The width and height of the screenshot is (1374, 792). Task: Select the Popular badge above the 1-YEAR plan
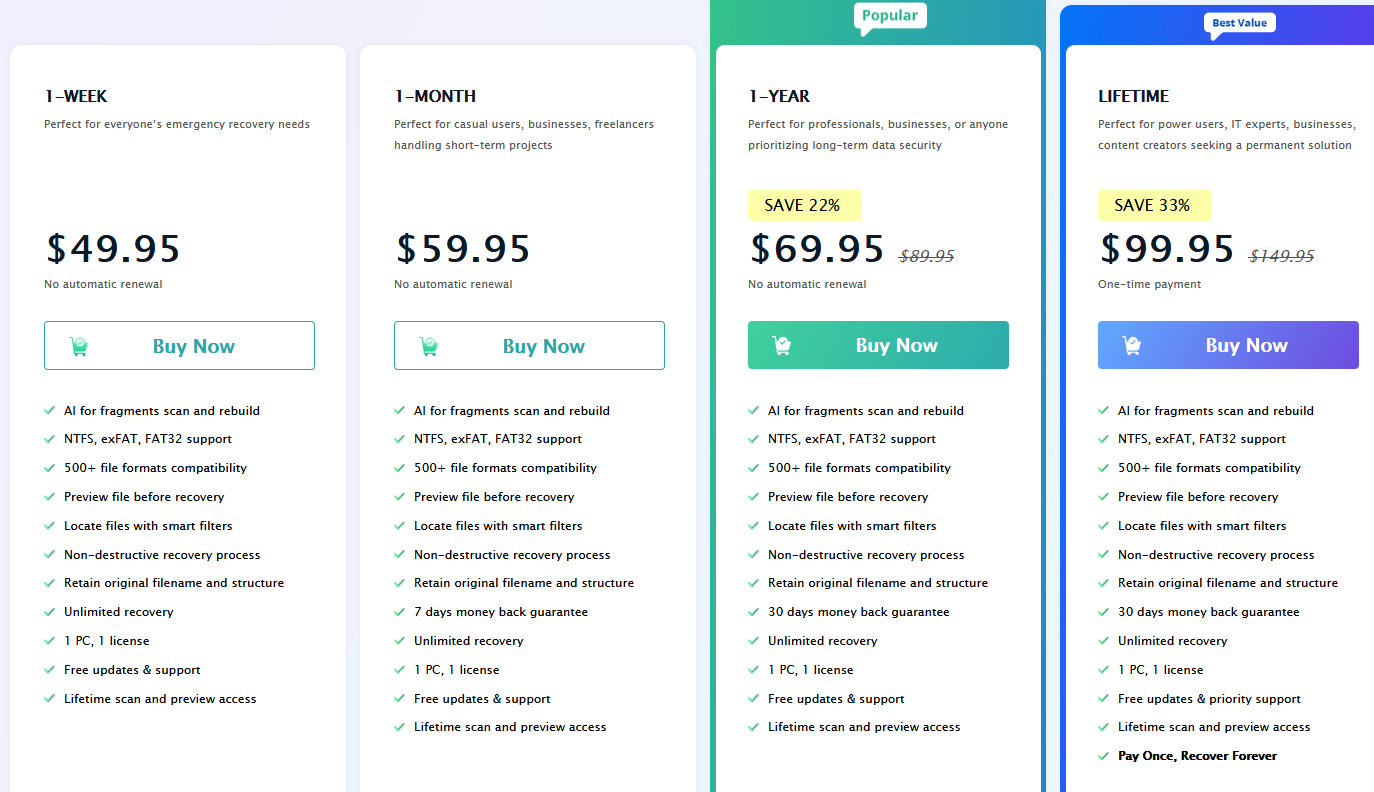[x=890, y=16]
